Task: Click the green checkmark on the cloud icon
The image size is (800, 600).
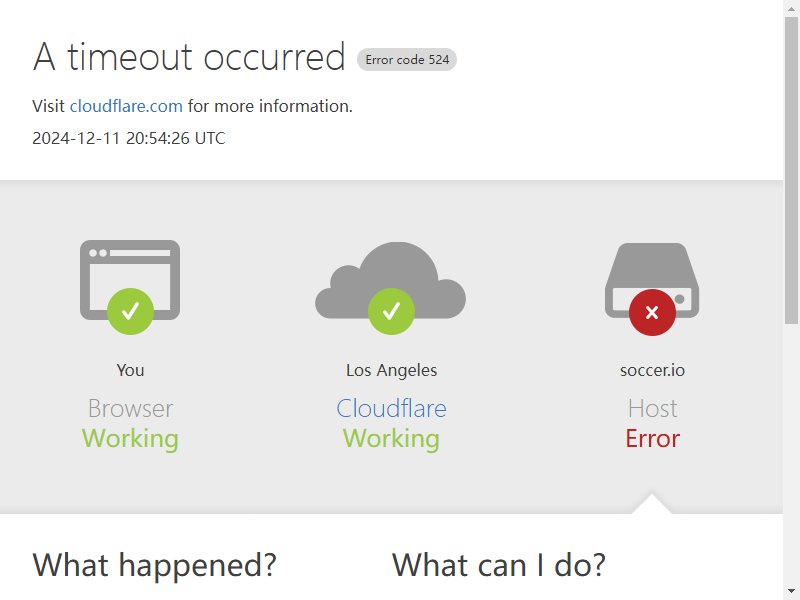Action: pos(391,311)
